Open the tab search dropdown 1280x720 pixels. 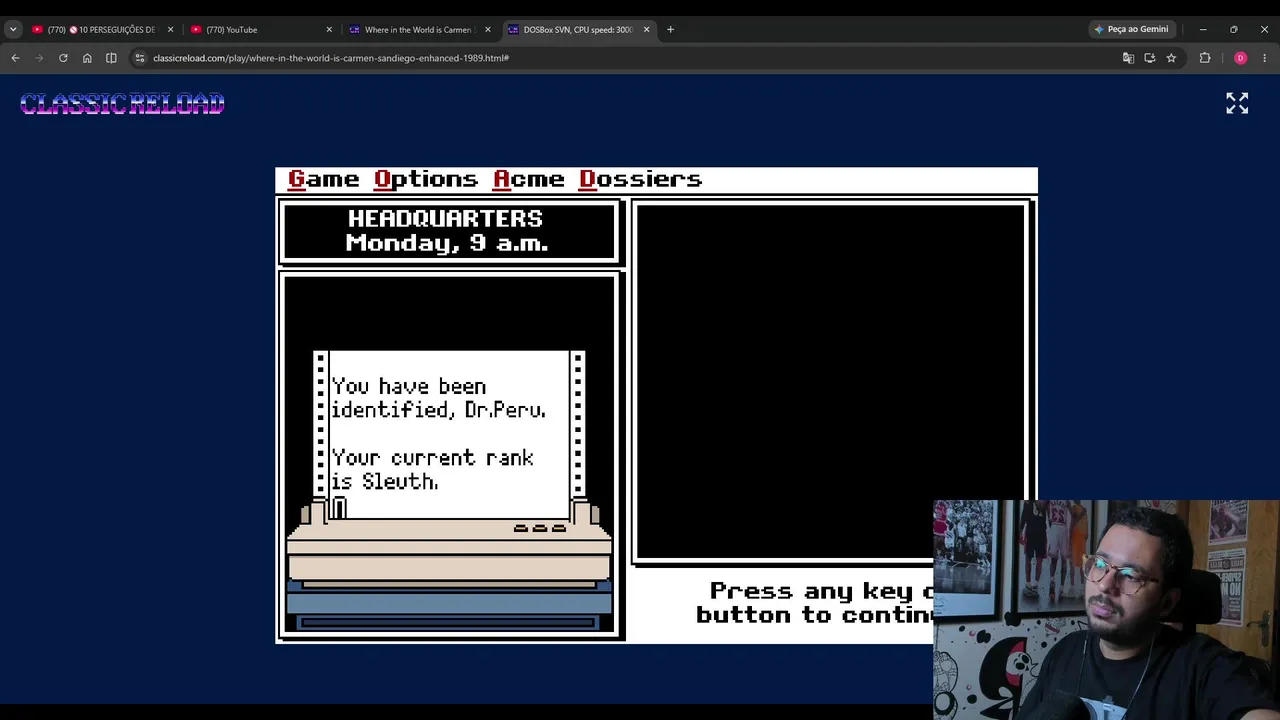tap(13, 29)
